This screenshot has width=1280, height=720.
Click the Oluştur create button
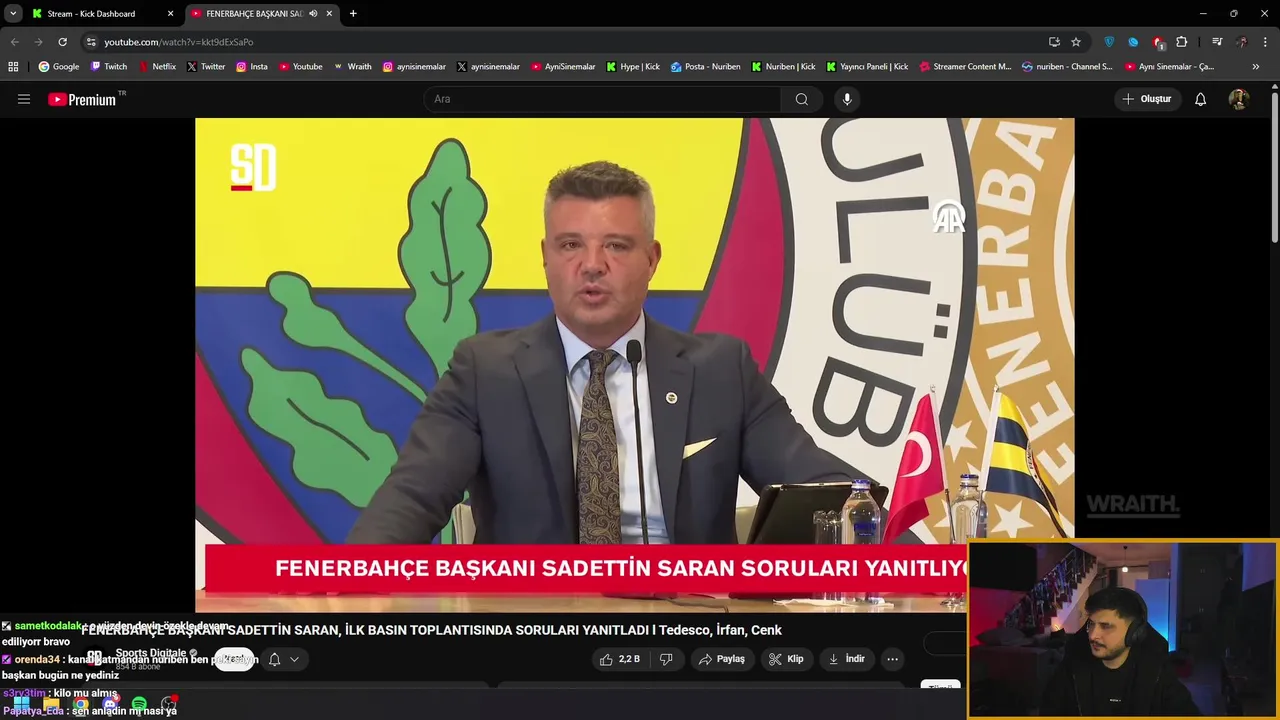point(1146,99)
